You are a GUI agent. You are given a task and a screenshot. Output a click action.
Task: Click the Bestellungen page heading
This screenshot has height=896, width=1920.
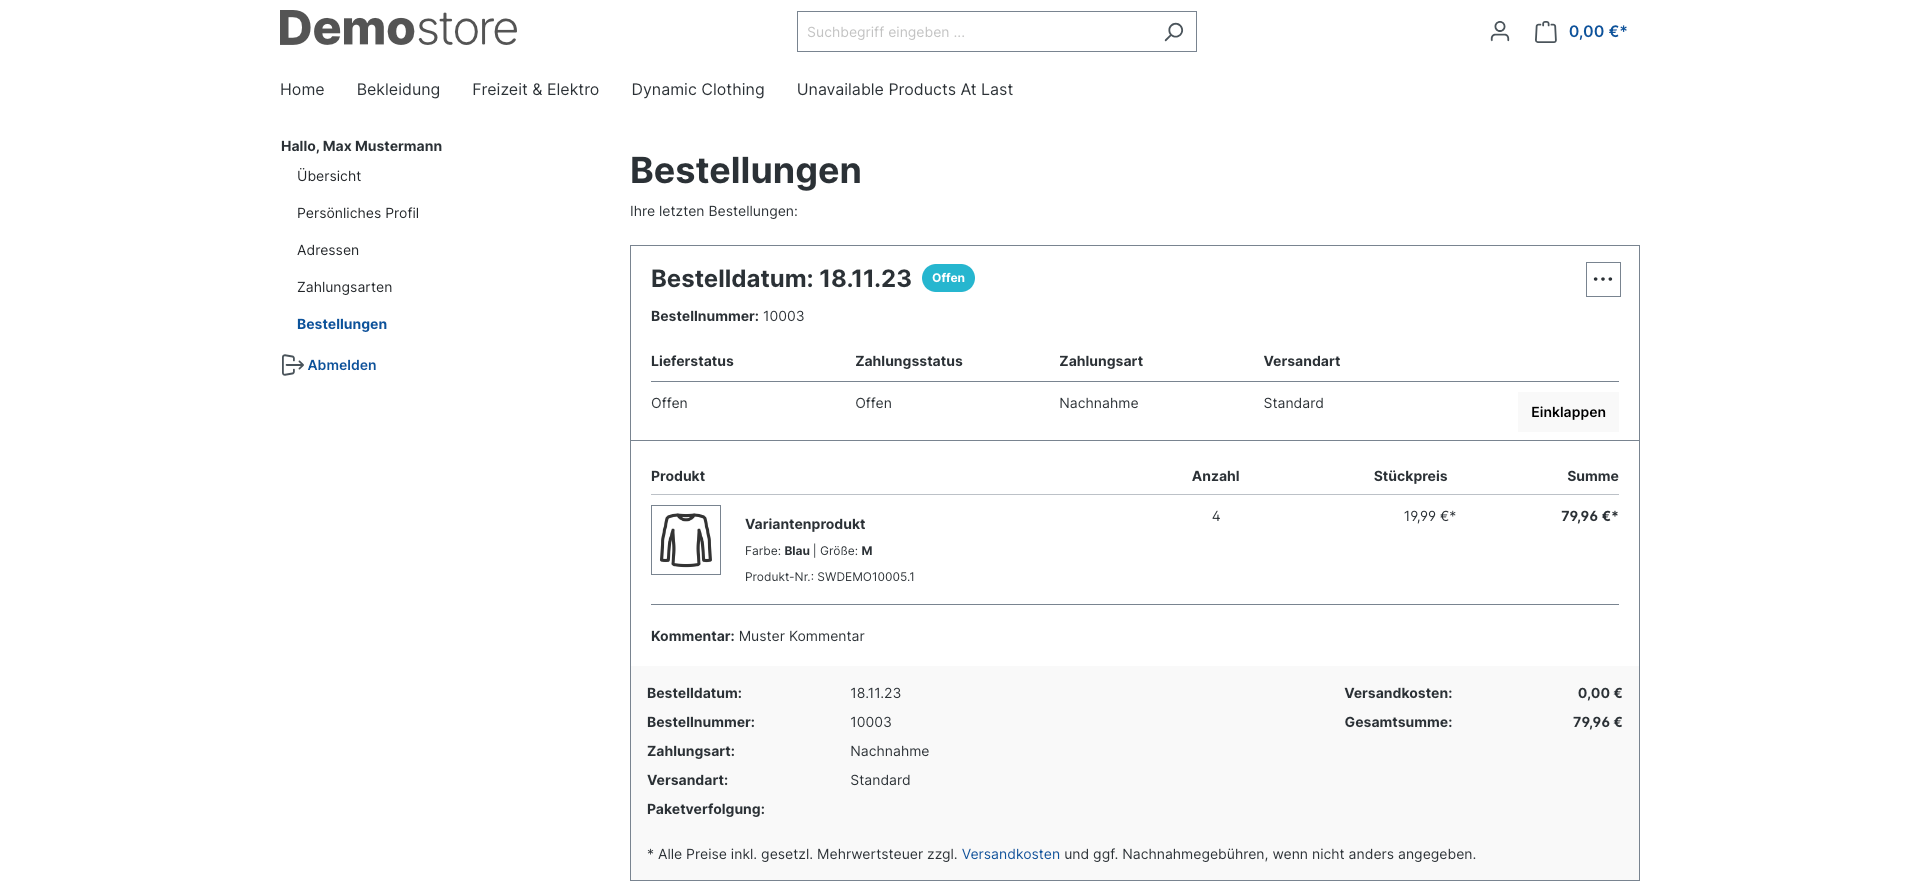pos(746,171)
